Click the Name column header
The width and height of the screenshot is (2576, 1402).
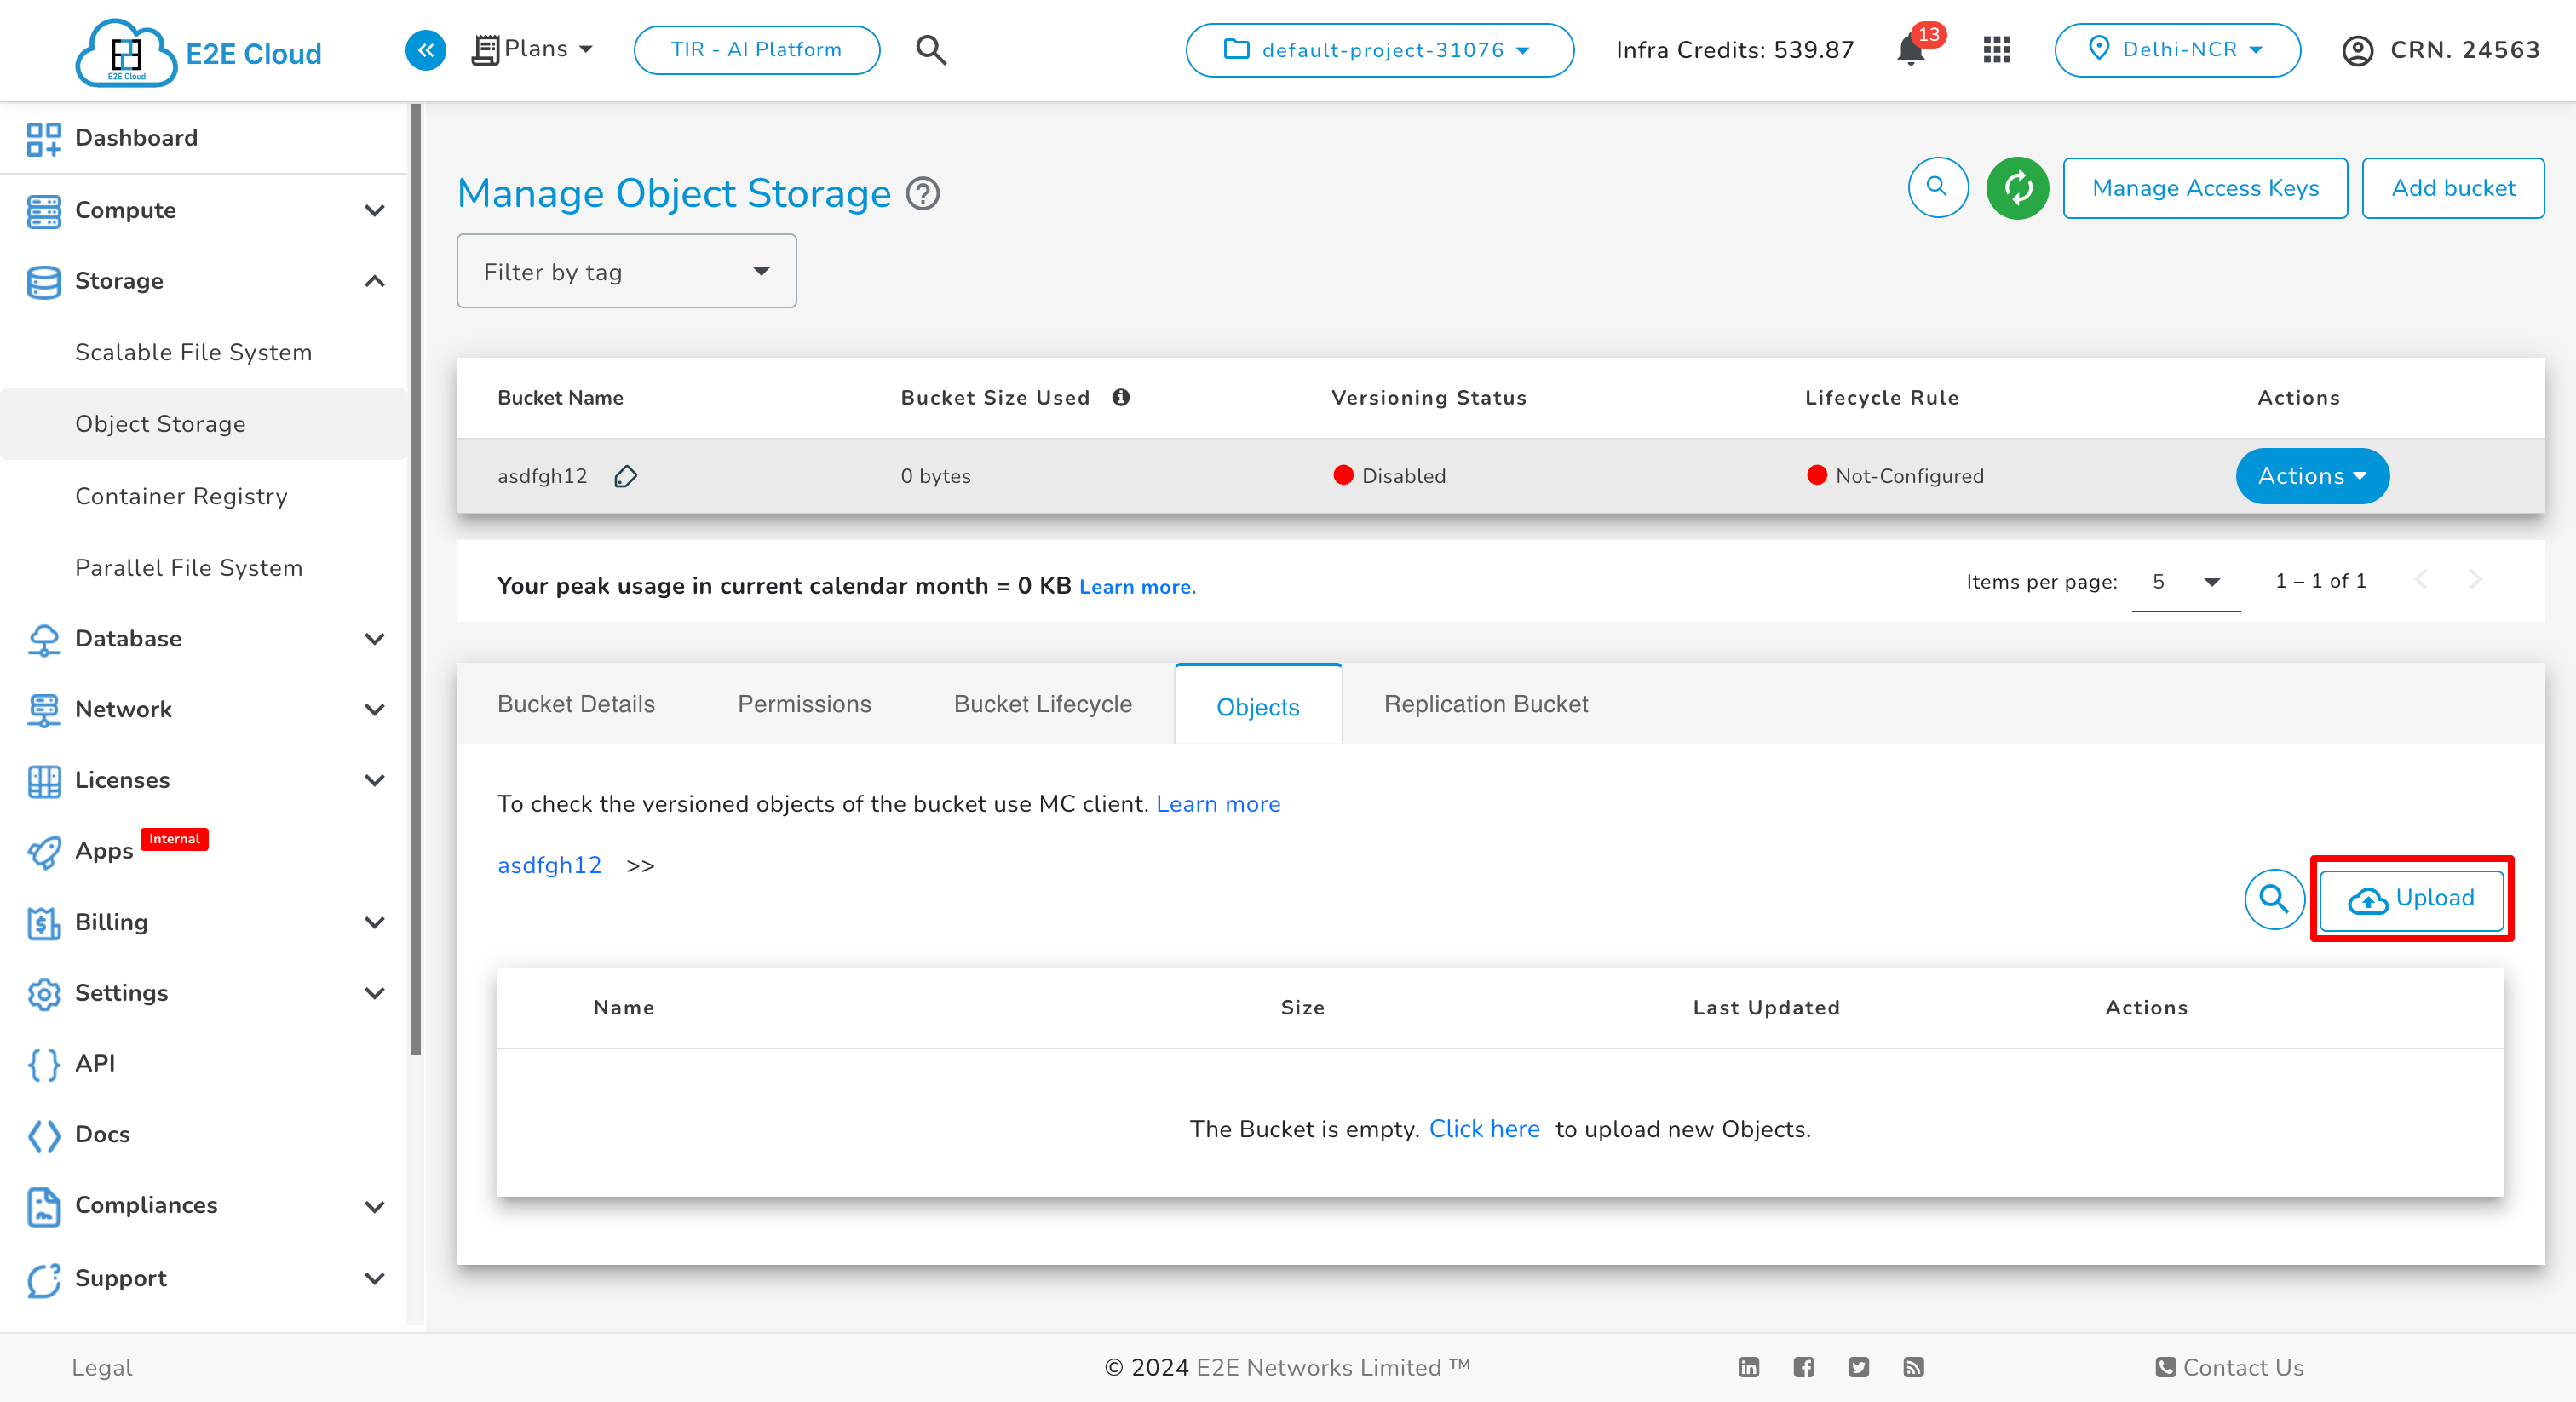624,1007
